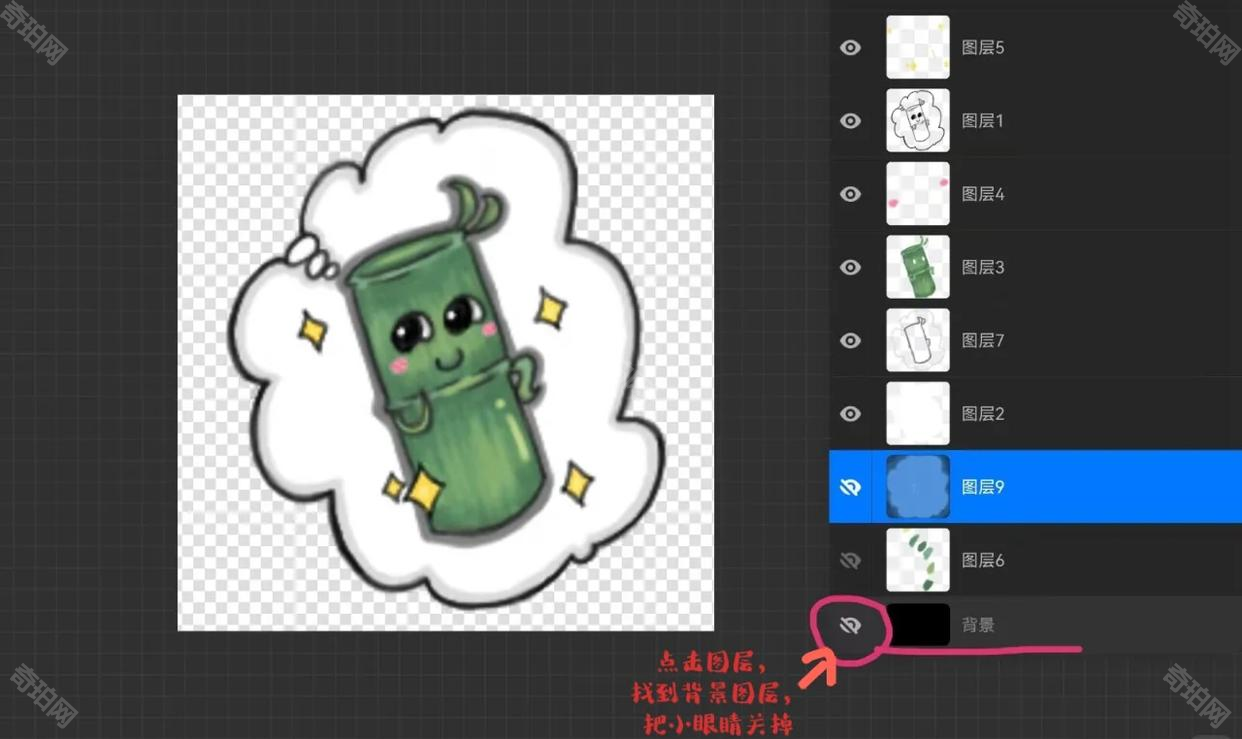Image resolution: width=1242 pixels, height=739 pixels.
Task: Select the 图层5 thumbnail with yellow sparkles
Action: [918, 47]
